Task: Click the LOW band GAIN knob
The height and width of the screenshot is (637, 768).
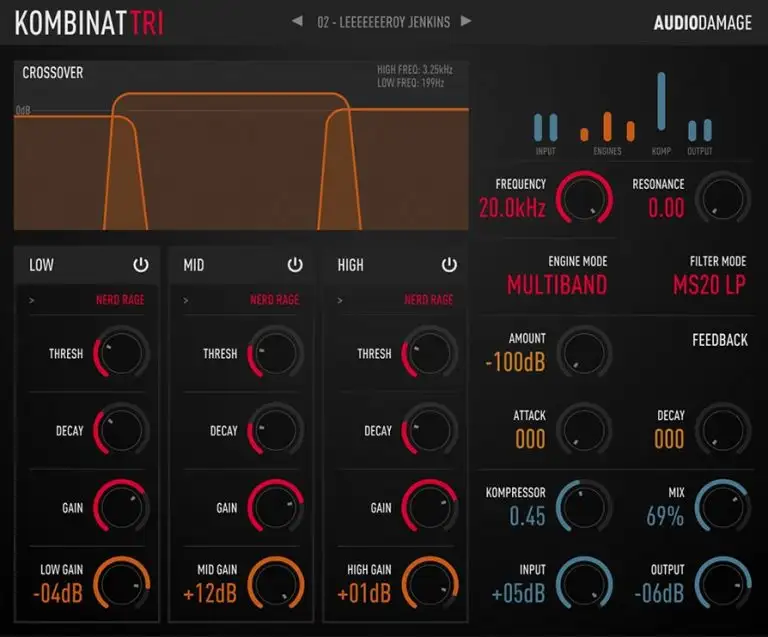Action: (x=121, y=506)
